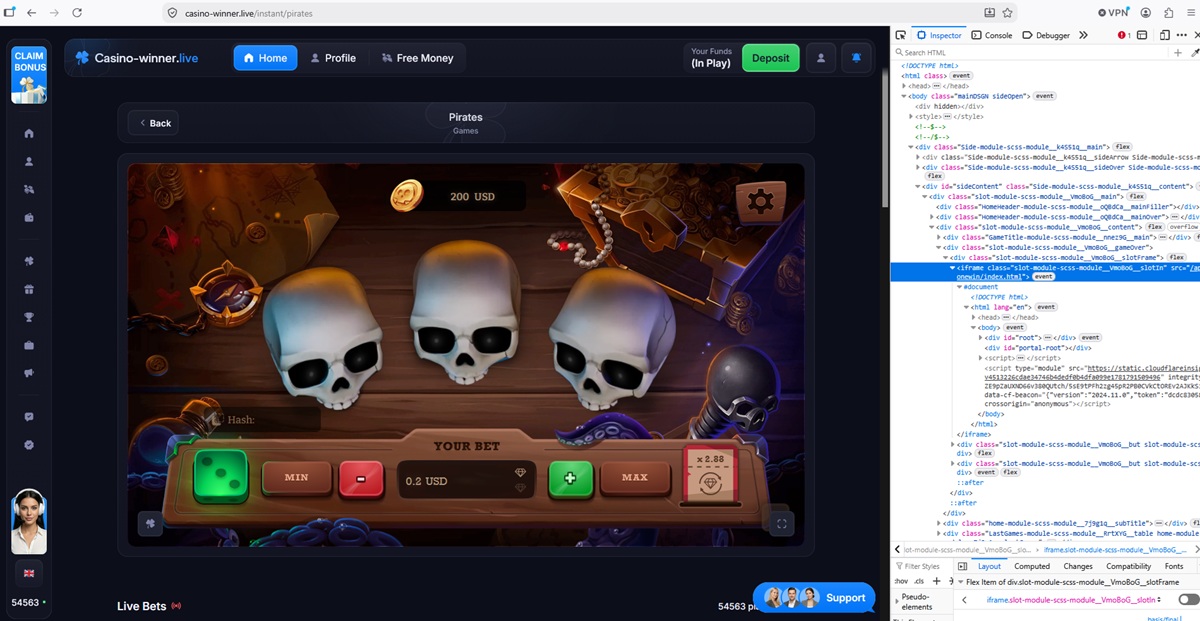Screen dimensions: 1200x621
Task: Show more DevTools tabs chevron
Action: pos(1083,35)
